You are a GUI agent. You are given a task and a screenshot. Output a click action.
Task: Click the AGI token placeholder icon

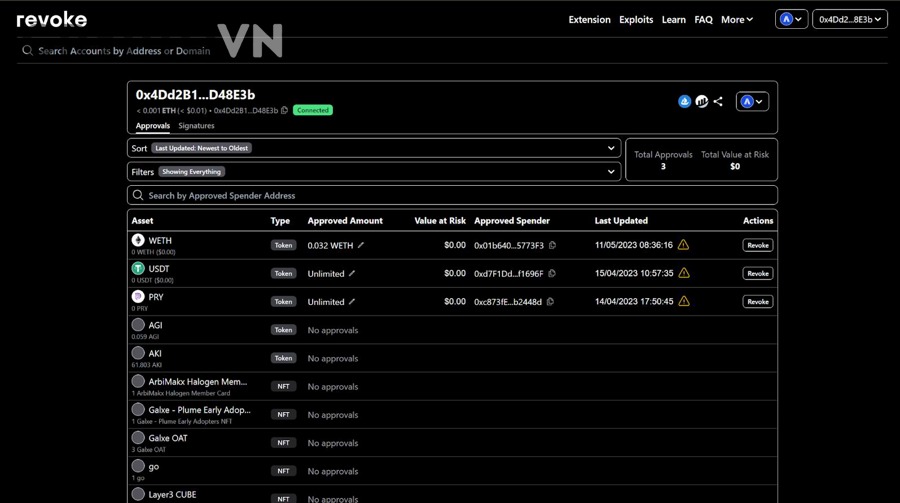click(x=138, y=324)
